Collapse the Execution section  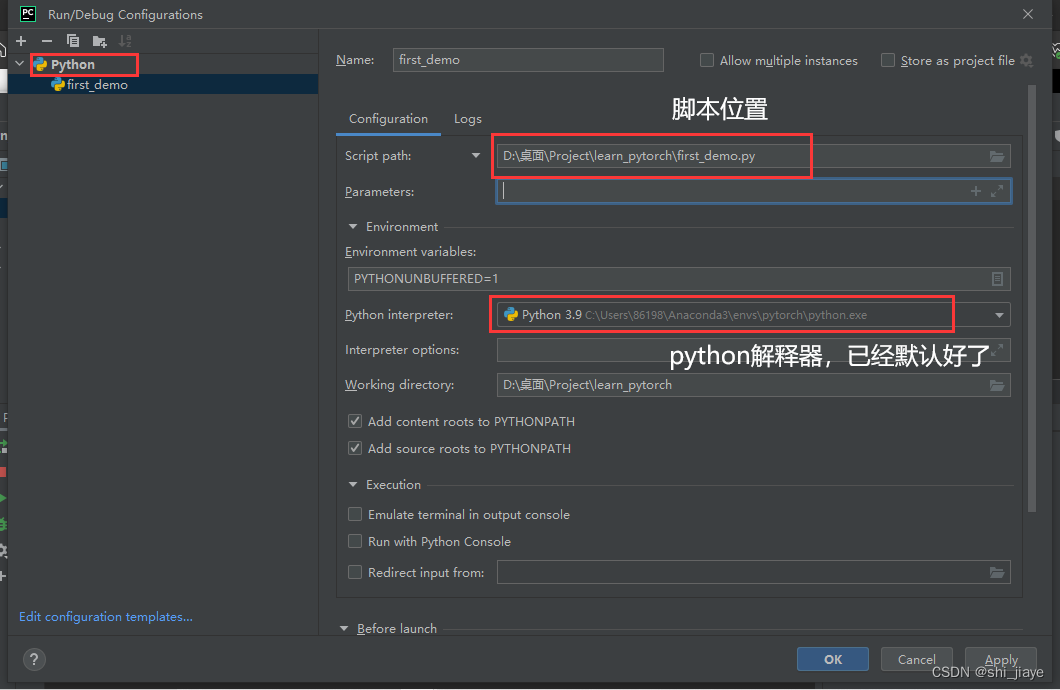point(353,485)
